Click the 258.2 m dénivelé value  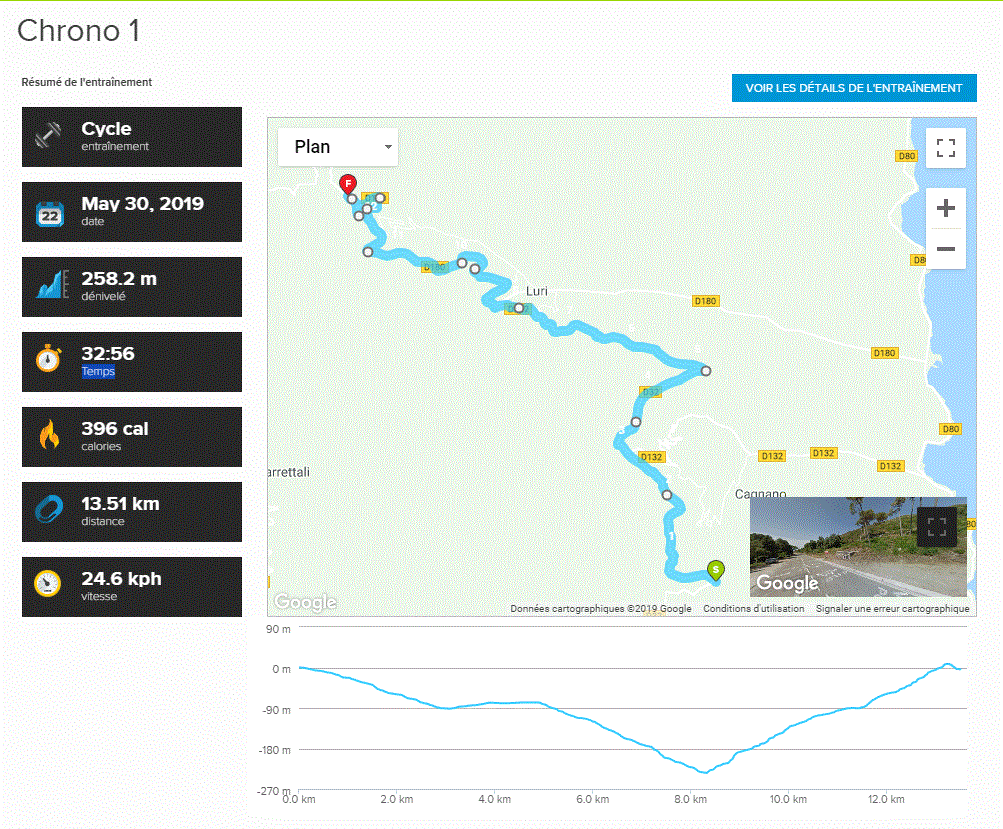click(x=119, y=279)
